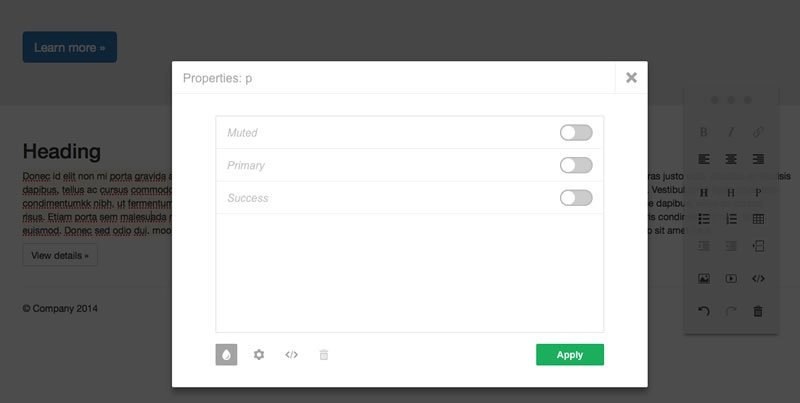Click the View details » button
This screenshot has width=800, height=403.
click(60, 255)
